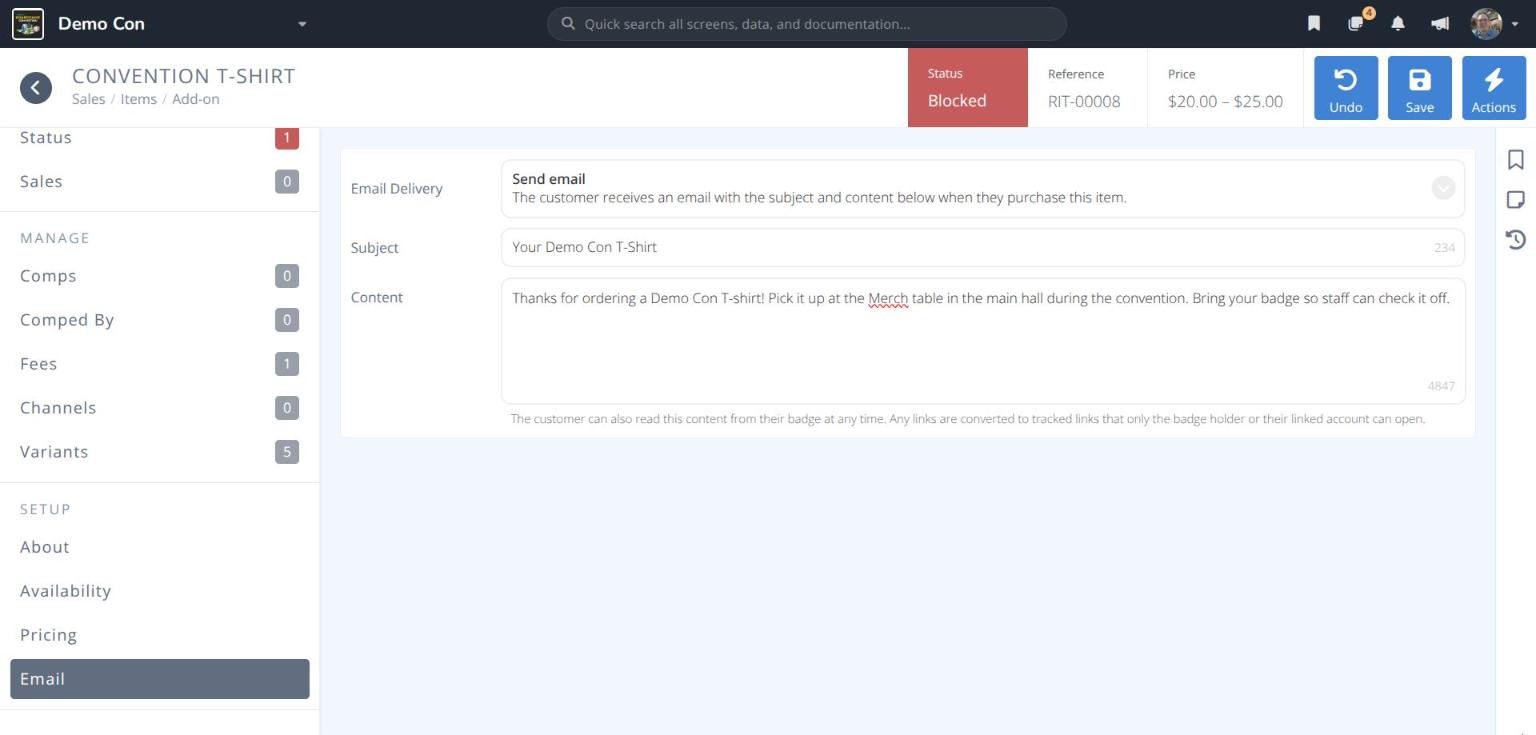Screen dimensions: 1536x735
Task: Click the Blocked status indicator
Action: click(x=968, y=88)
